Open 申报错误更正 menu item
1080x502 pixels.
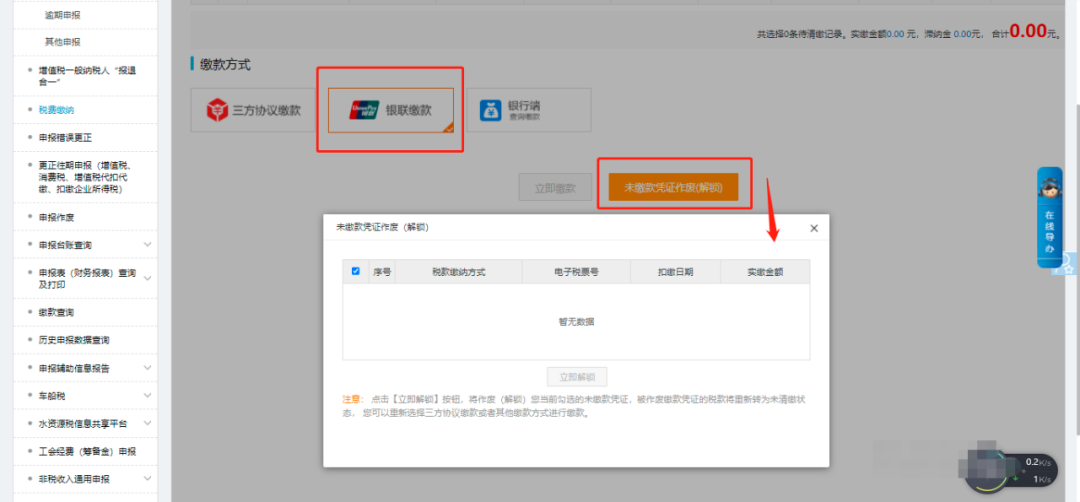(x=65, y=138)
